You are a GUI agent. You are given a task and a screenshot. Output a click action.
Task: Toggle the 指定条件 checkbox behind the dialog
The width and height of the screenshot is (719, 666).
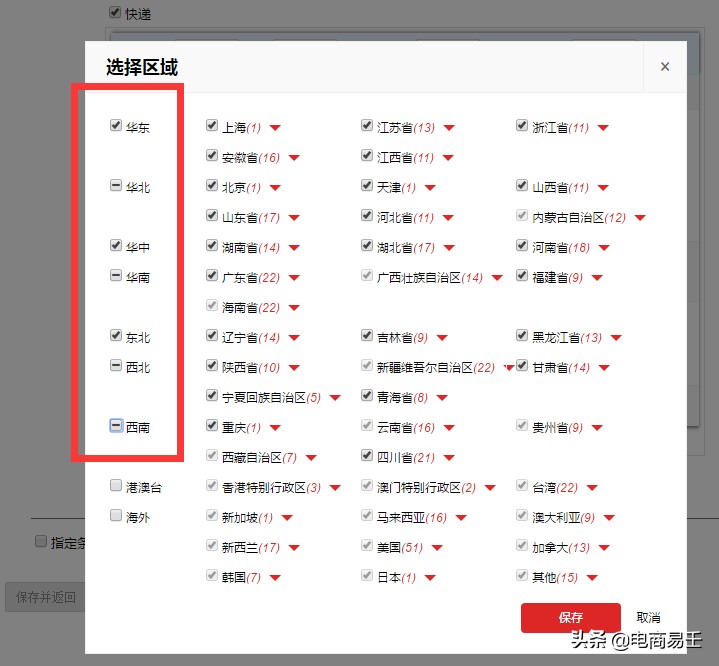pos(41,541)
